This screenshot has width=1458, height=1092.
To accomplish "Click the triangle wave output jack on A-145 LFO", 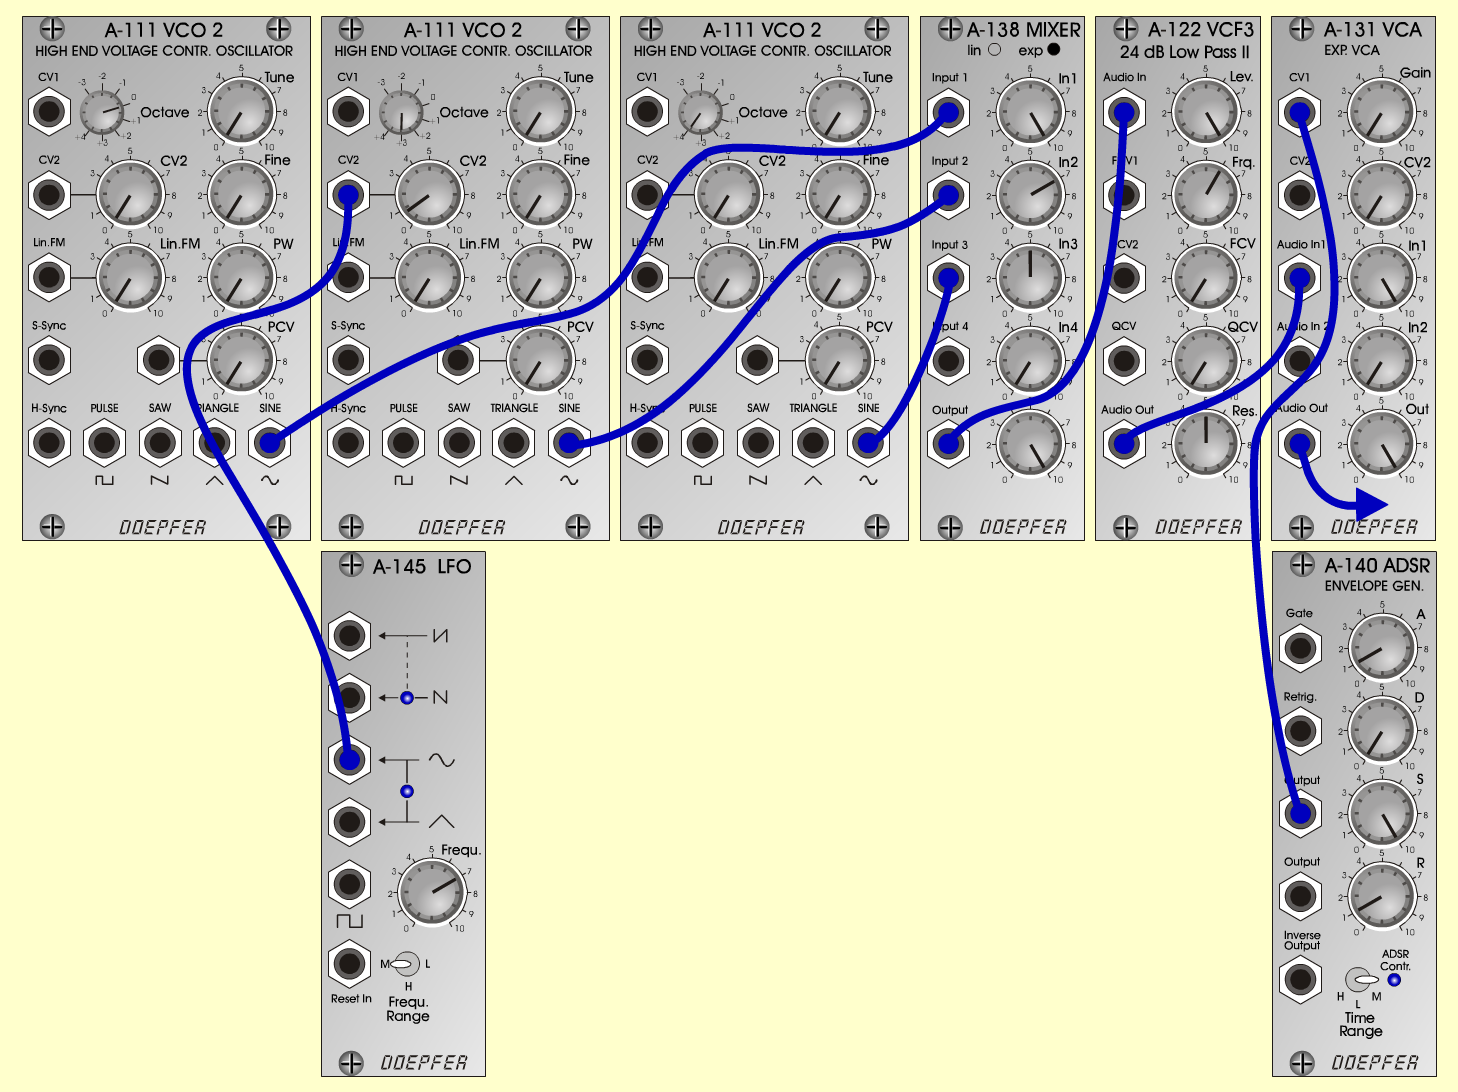I will pos(349,821).
